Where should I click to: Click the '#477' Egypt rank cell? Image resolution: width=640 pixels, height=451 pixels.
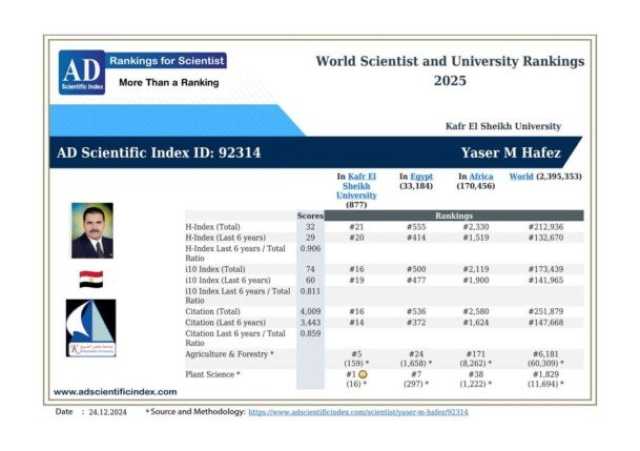click(416, 280)
